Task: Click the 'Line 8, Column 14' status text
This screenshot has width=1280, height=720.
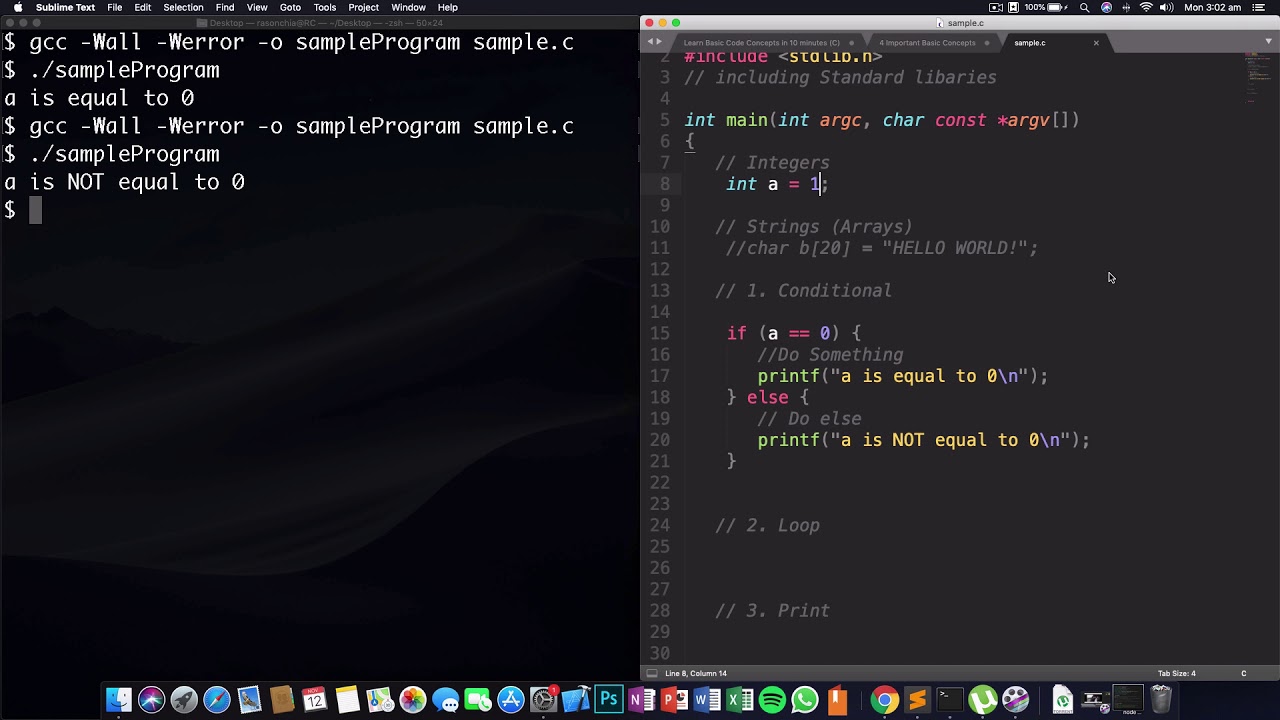Action: (x=696, y=673)
